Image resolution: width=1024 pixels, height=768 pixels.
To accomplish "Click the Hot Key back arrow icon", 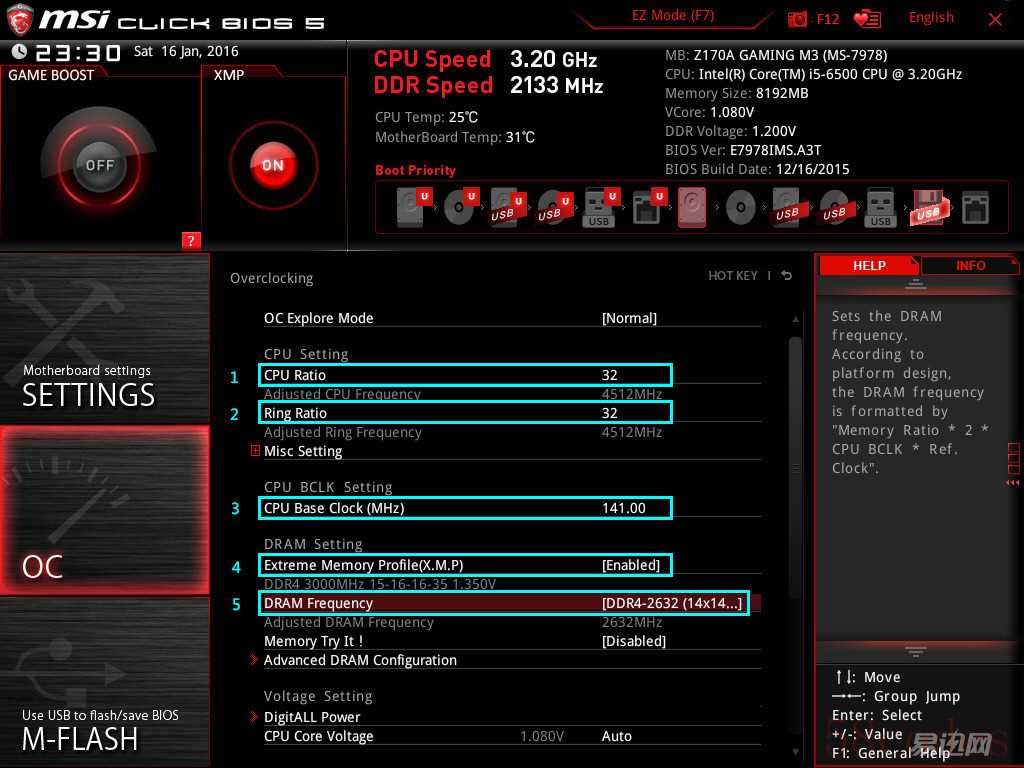I will (787, 276).
